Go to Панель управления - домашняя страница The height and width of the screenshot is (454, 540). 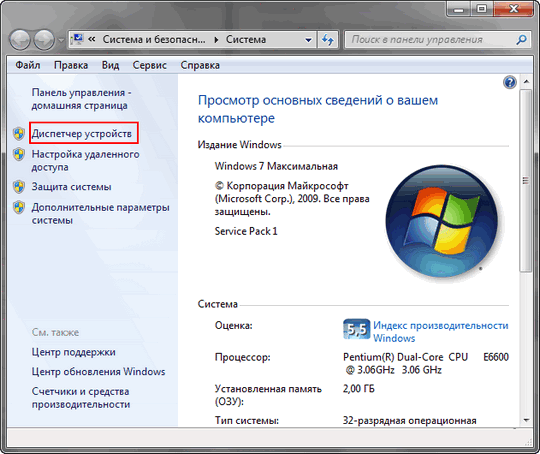pyautogui.click(x=82, y=99)
